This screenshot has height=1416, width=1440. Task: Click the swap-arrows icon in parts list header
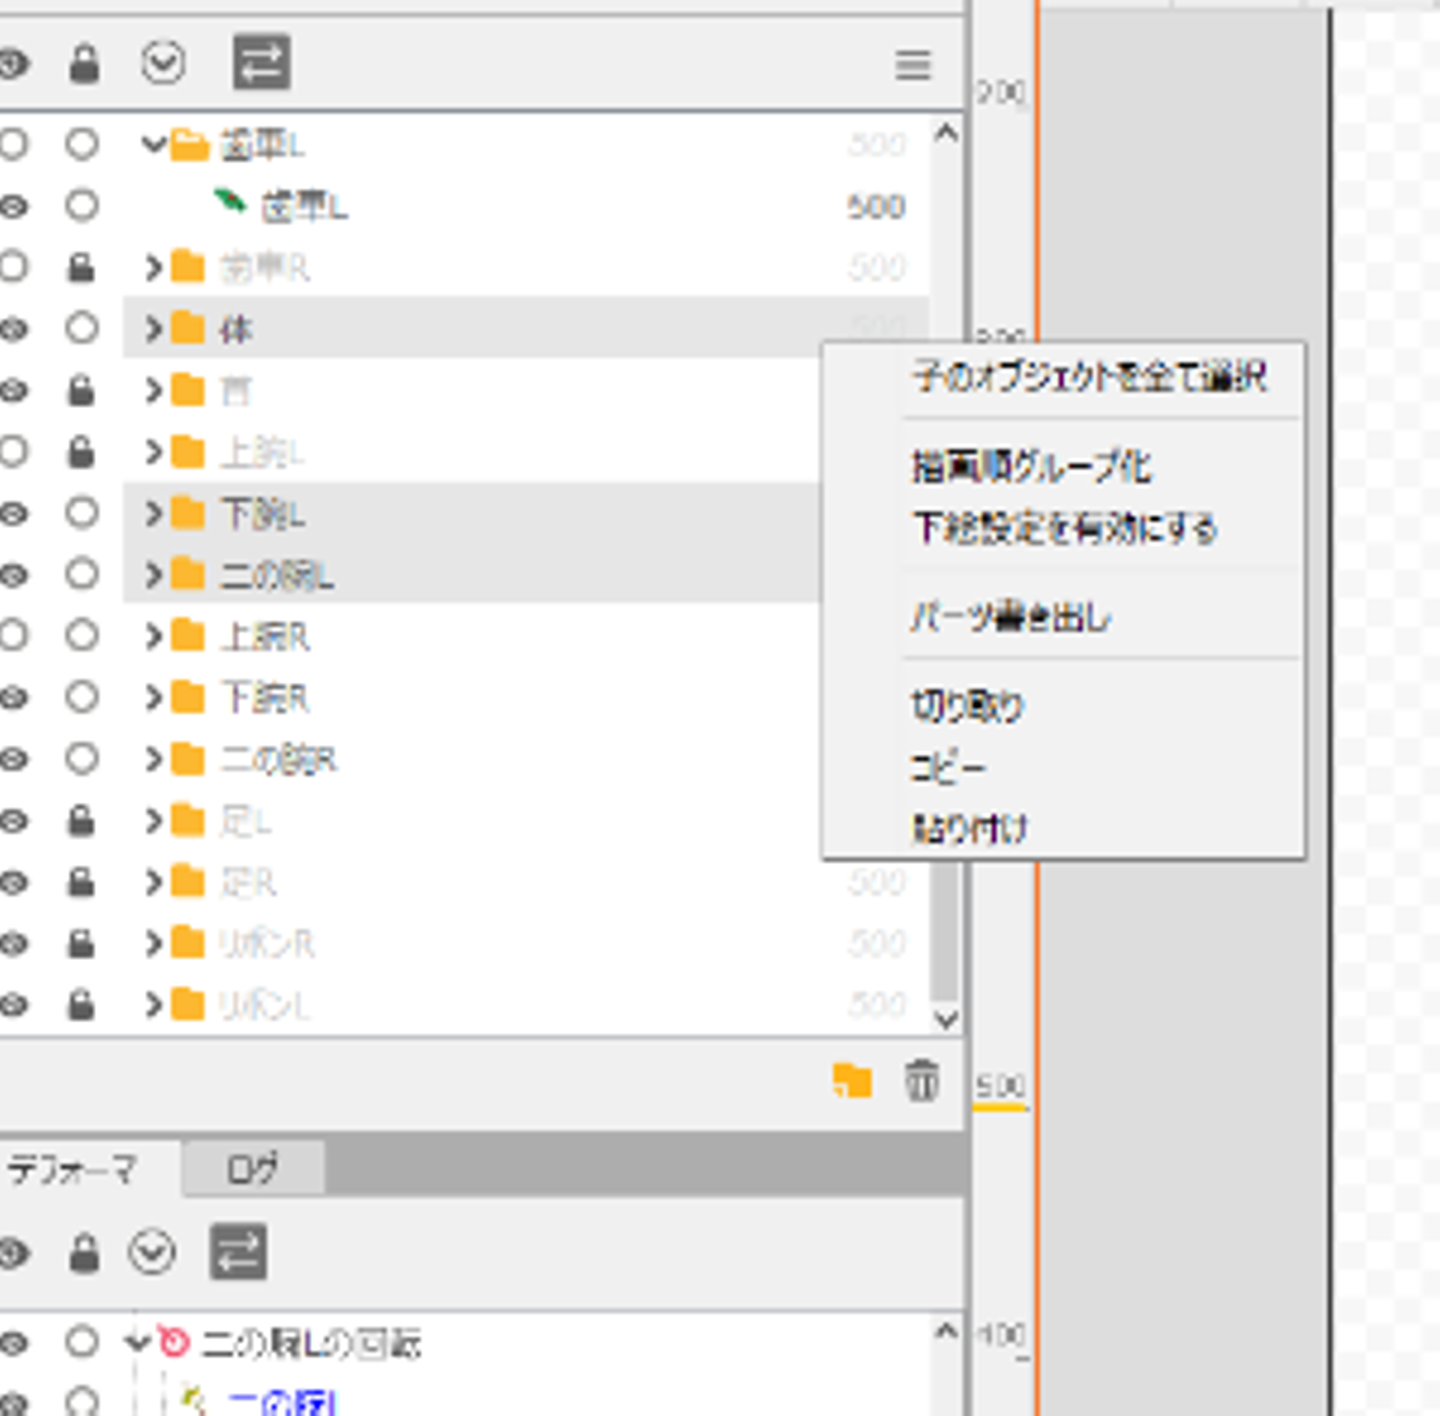tap(262, 62)
